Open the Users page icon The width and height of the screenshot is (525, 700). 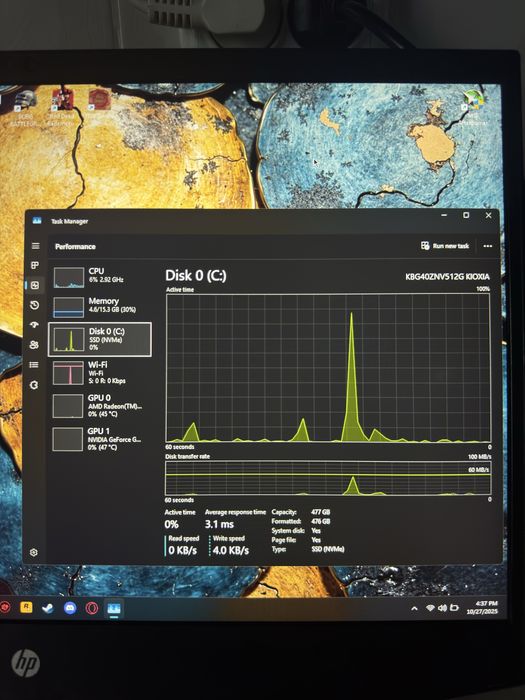[x=34, y=345]
